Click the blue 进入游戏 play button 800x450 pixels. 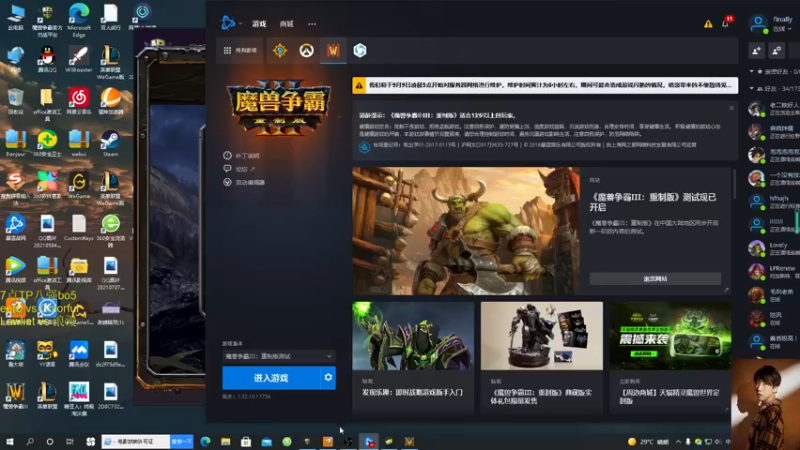tap(271, 378)
